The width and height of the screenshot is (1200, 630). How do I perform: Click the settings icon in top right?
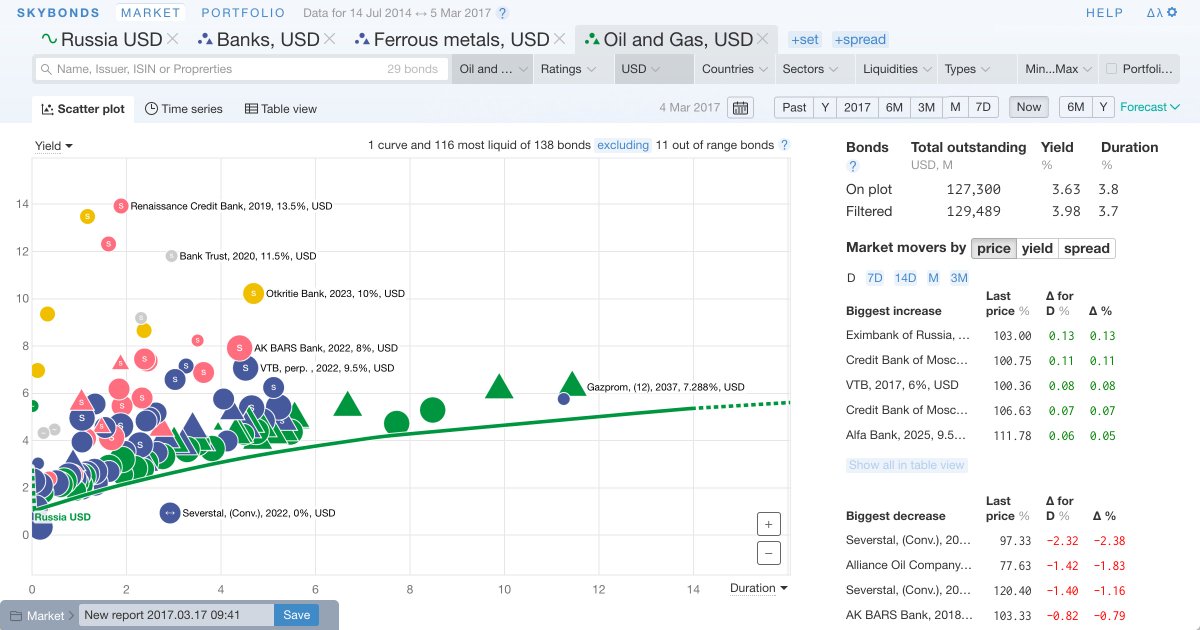[1172, 13]
